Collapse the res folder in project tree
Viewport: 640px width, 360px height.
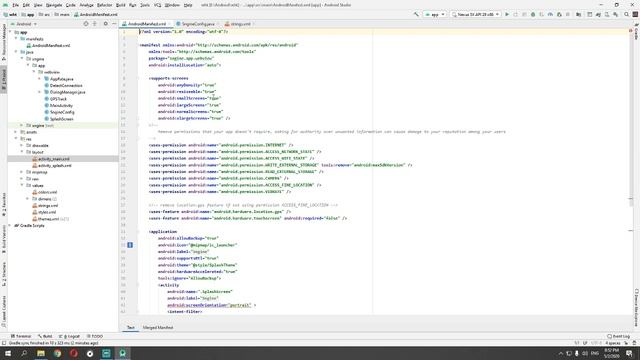16,139
